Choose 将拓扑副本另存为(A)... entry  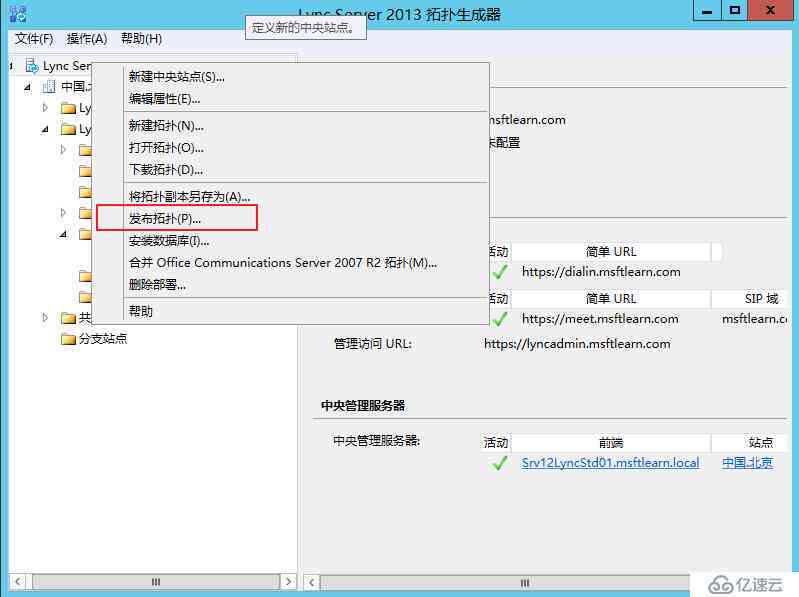click(189, 197)
